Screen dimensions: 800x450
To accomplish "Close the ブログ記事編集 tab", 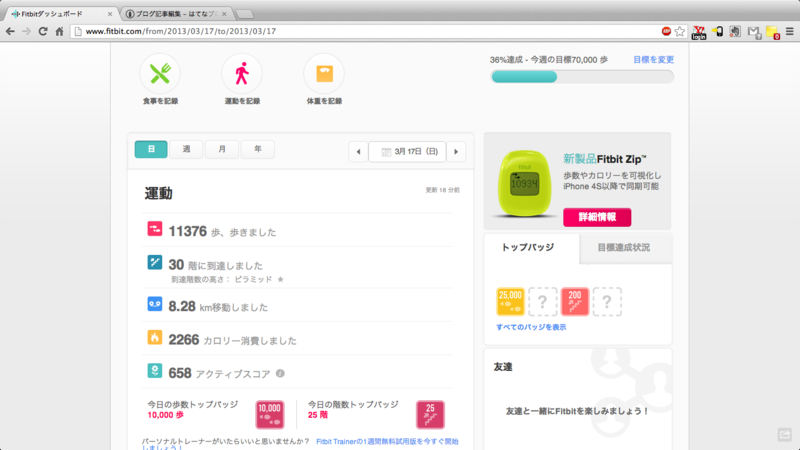I will (224, 14).
